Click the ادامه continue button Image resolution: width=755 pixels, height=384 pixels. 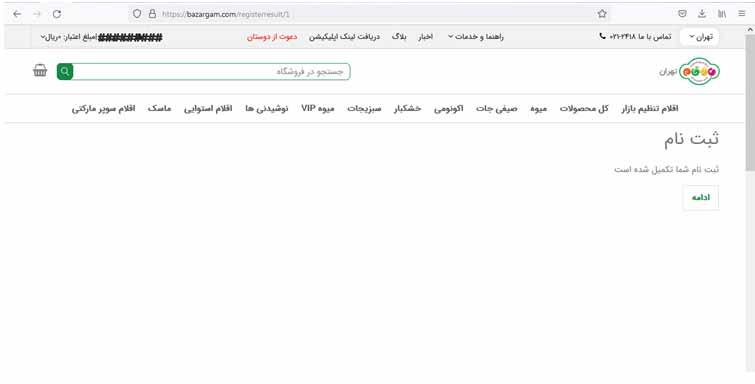pos(701,198)
